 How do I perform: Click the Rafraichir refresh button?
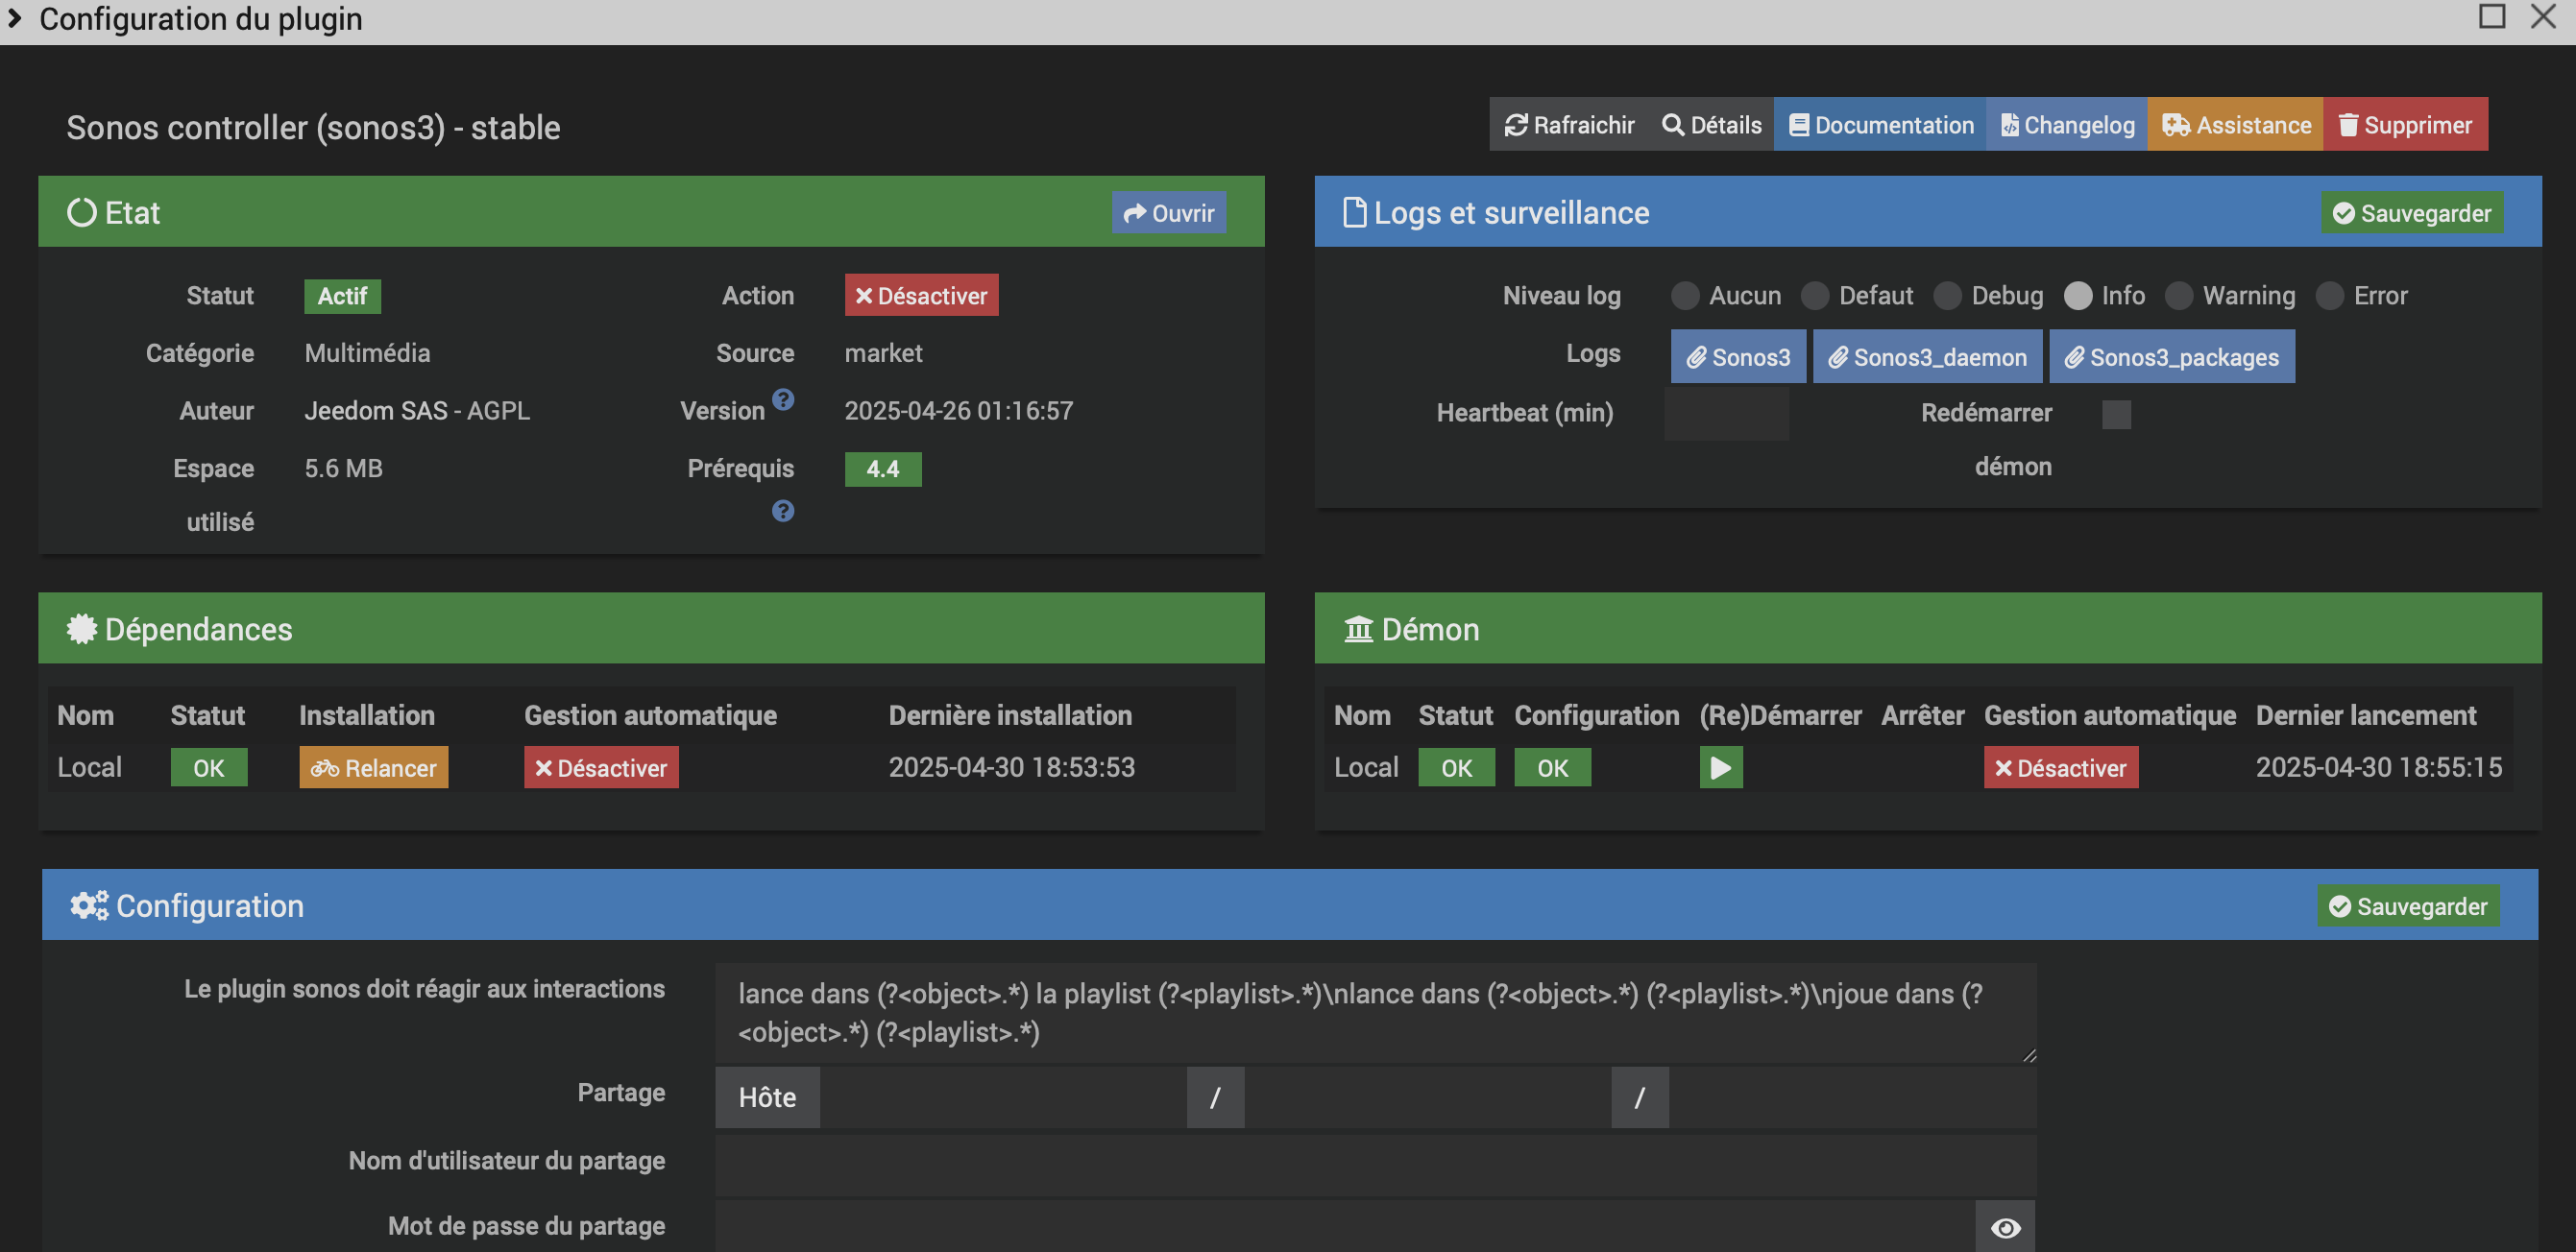tap(1569, 125)
